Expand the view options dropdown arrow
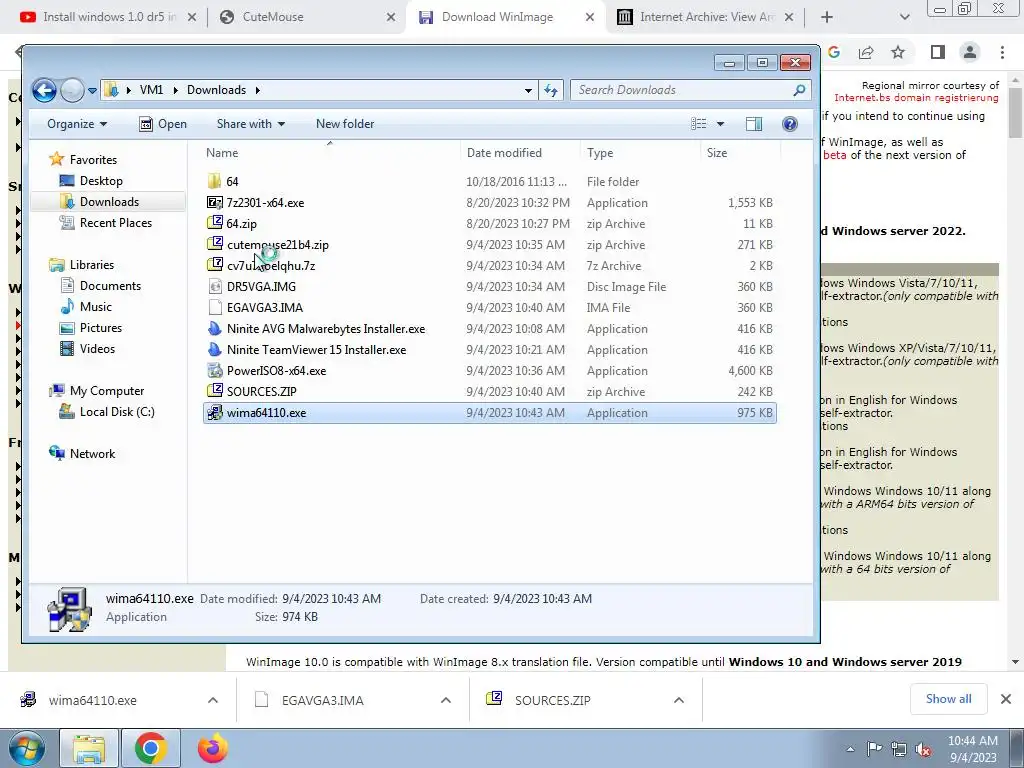Viewport: 1024px width, 768px height. coord(720,124)
